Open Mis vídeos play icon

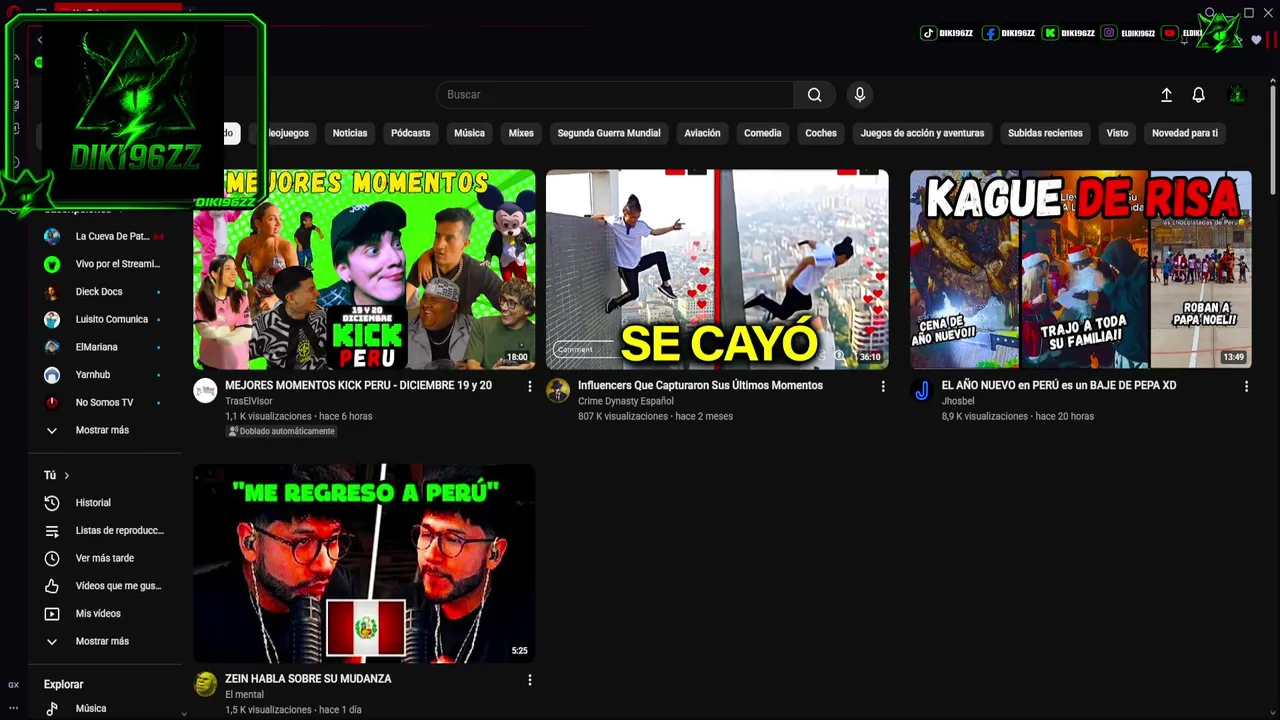click(x=52, y=614)
